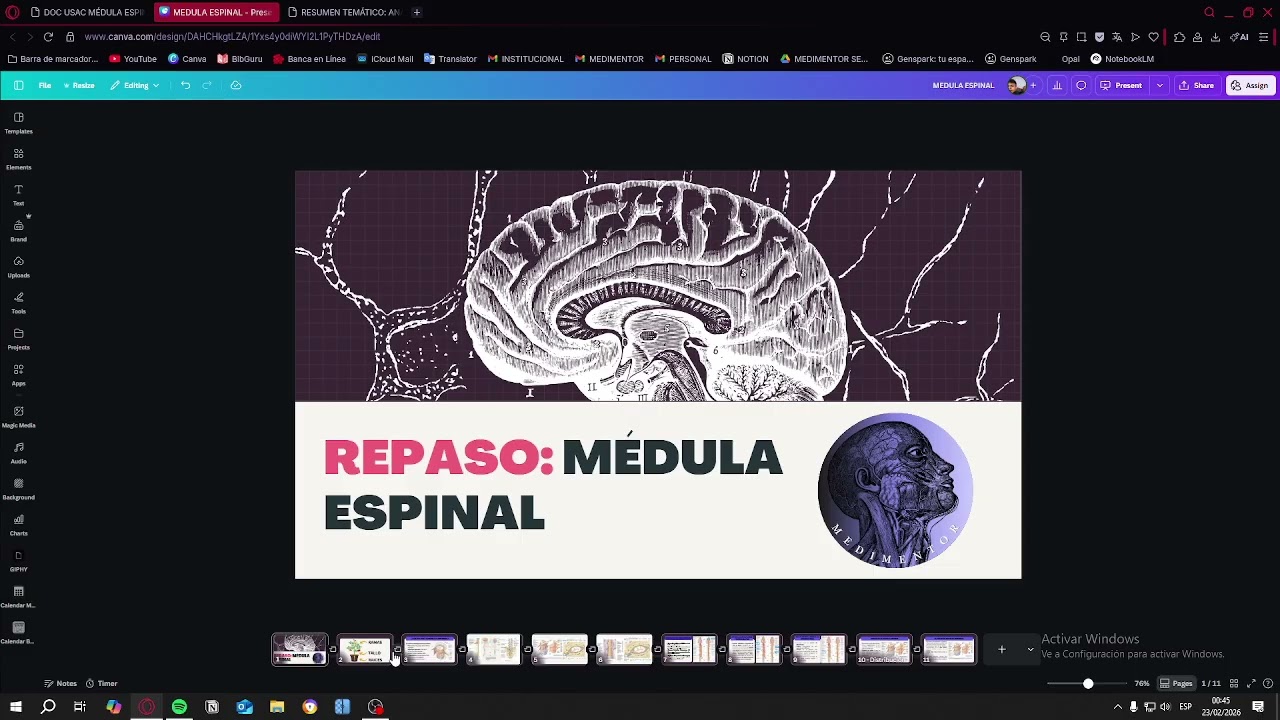Open the Windows Start menu

pyautogui.click(x=16, y=707)
